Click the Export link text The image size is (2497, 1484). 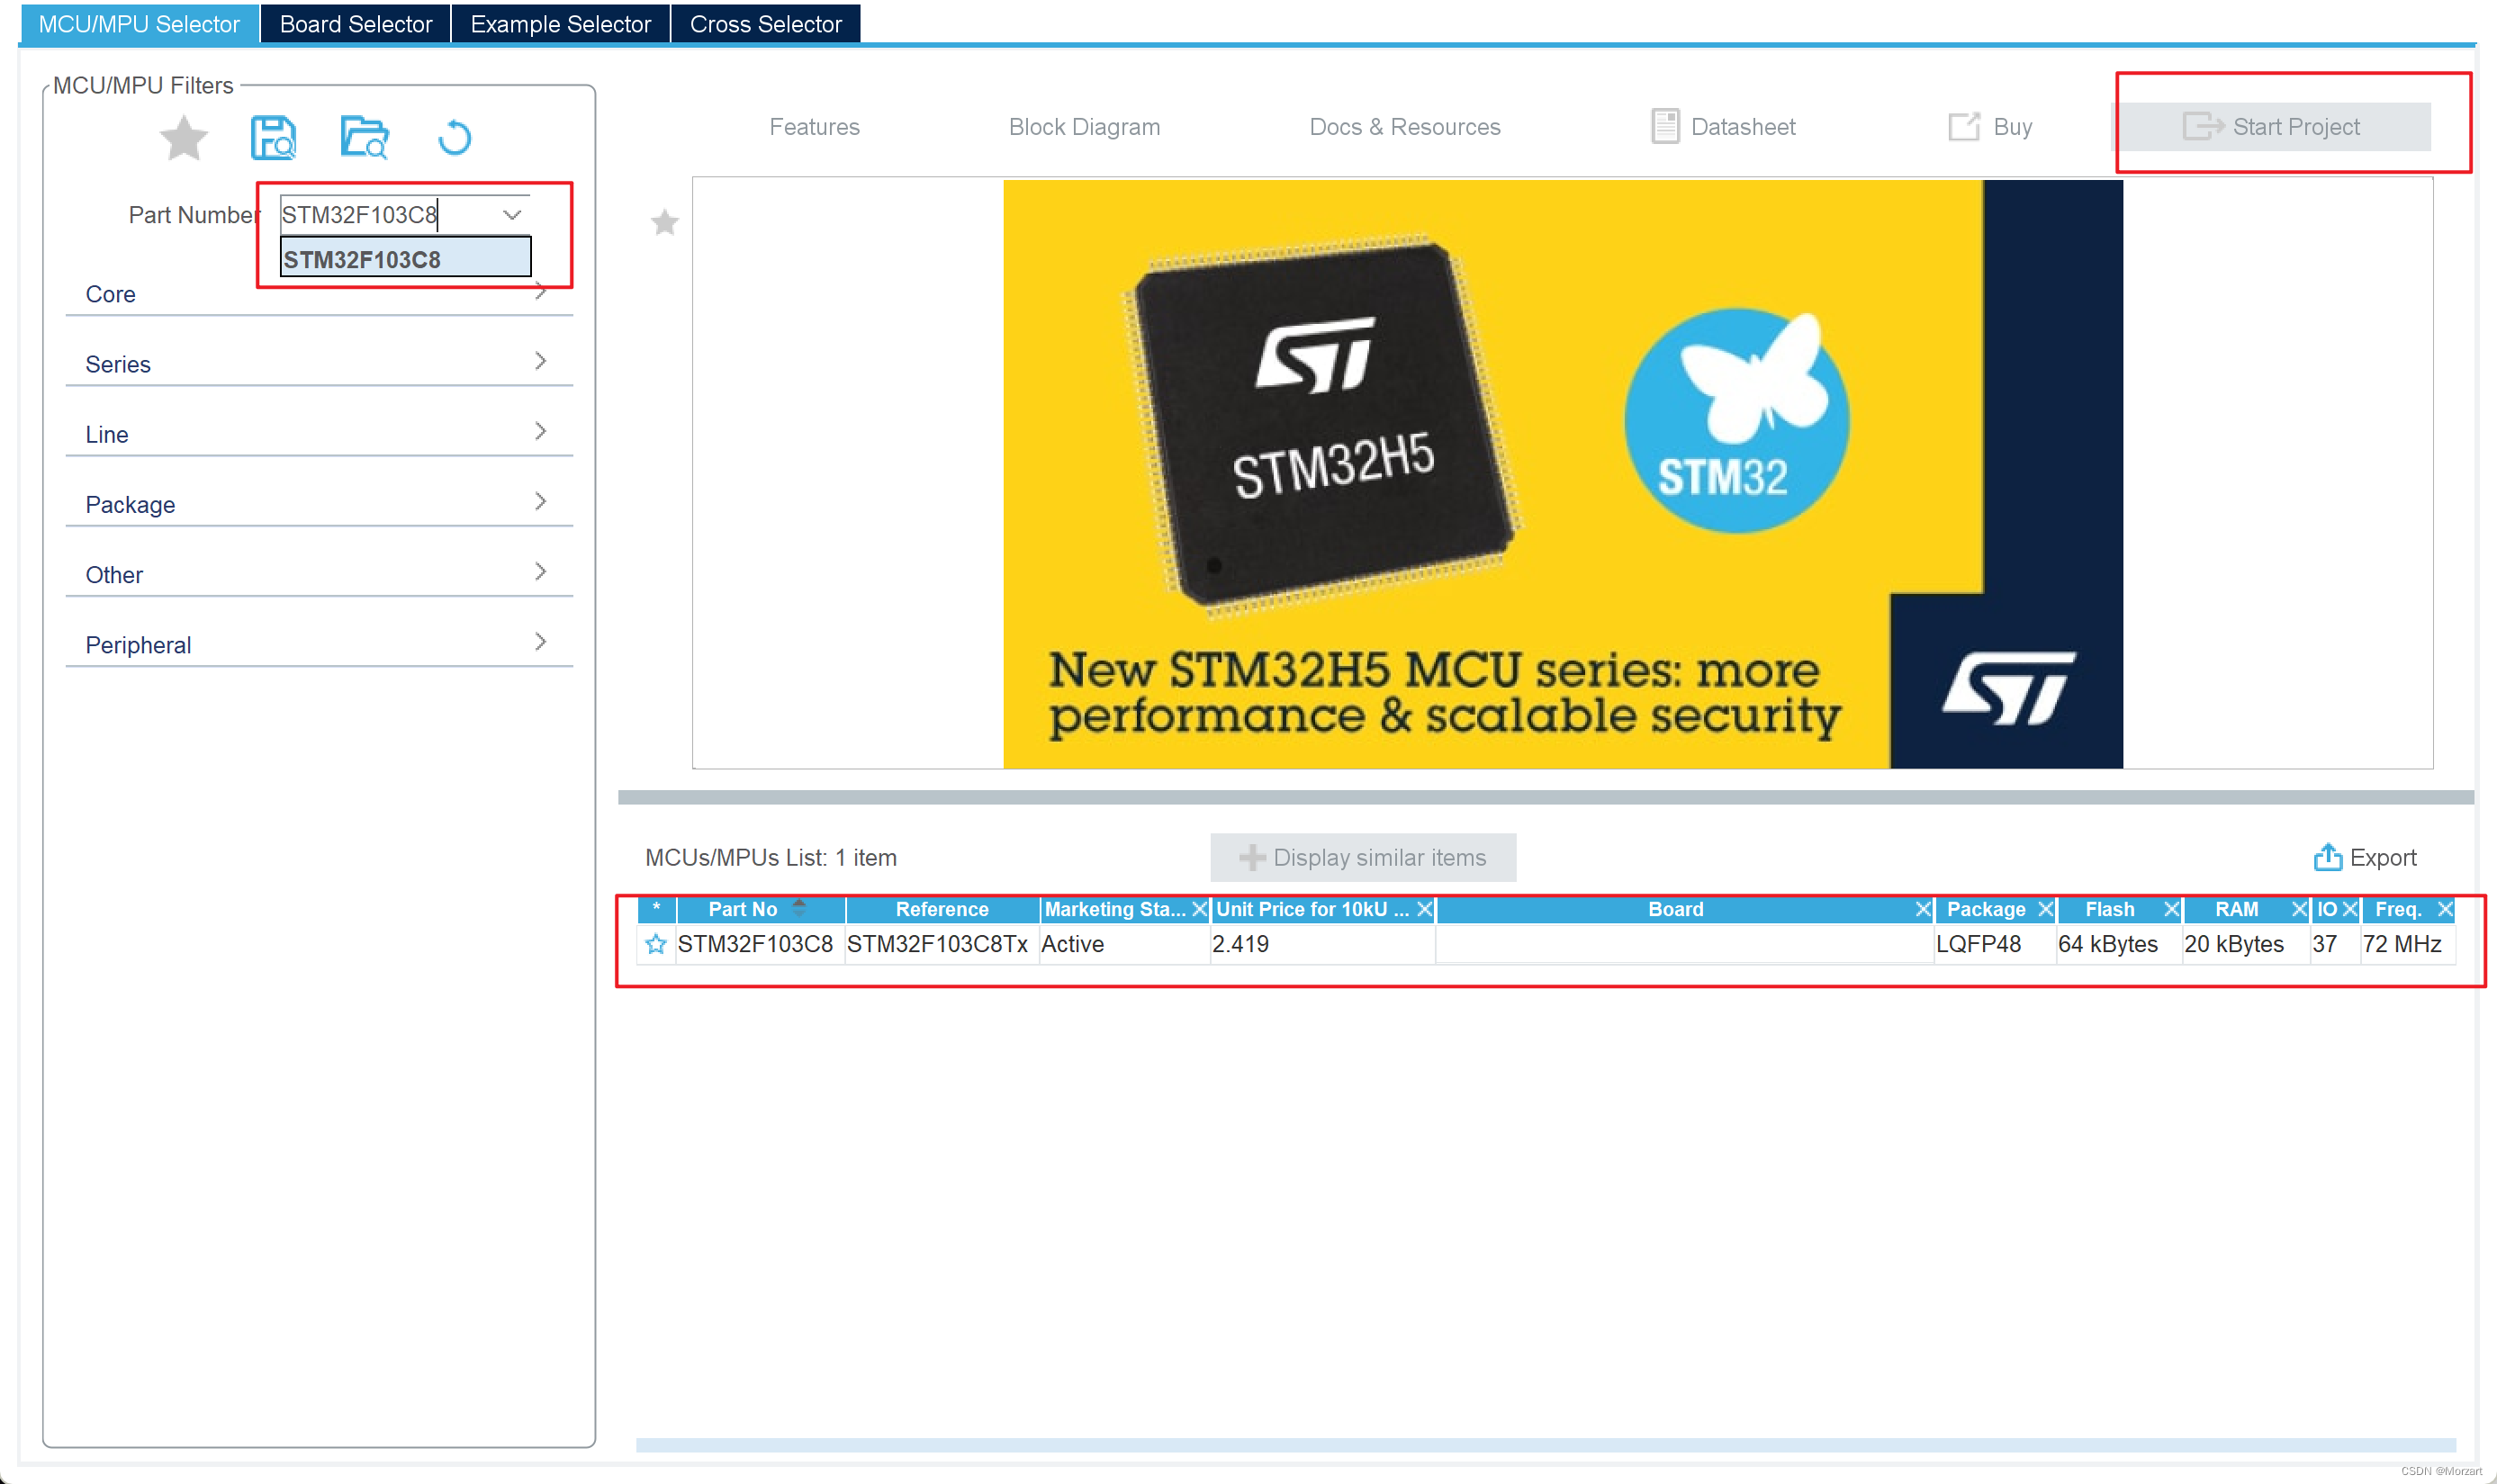click(2383, 857)
